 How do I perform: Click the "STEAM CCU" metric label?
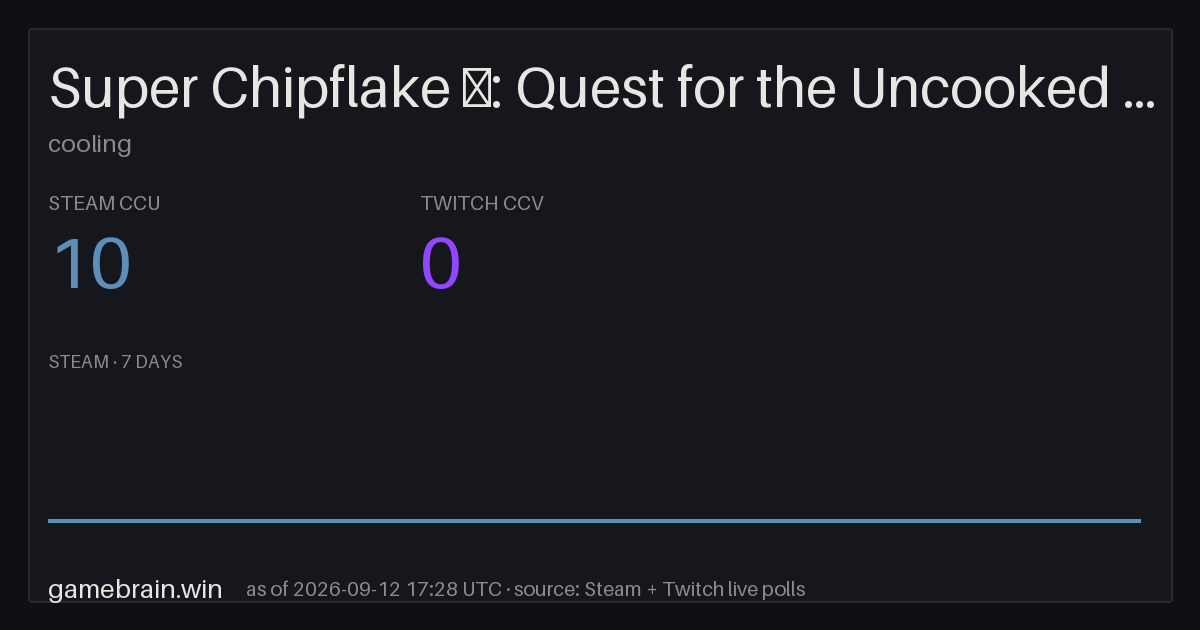pos(104,203)
